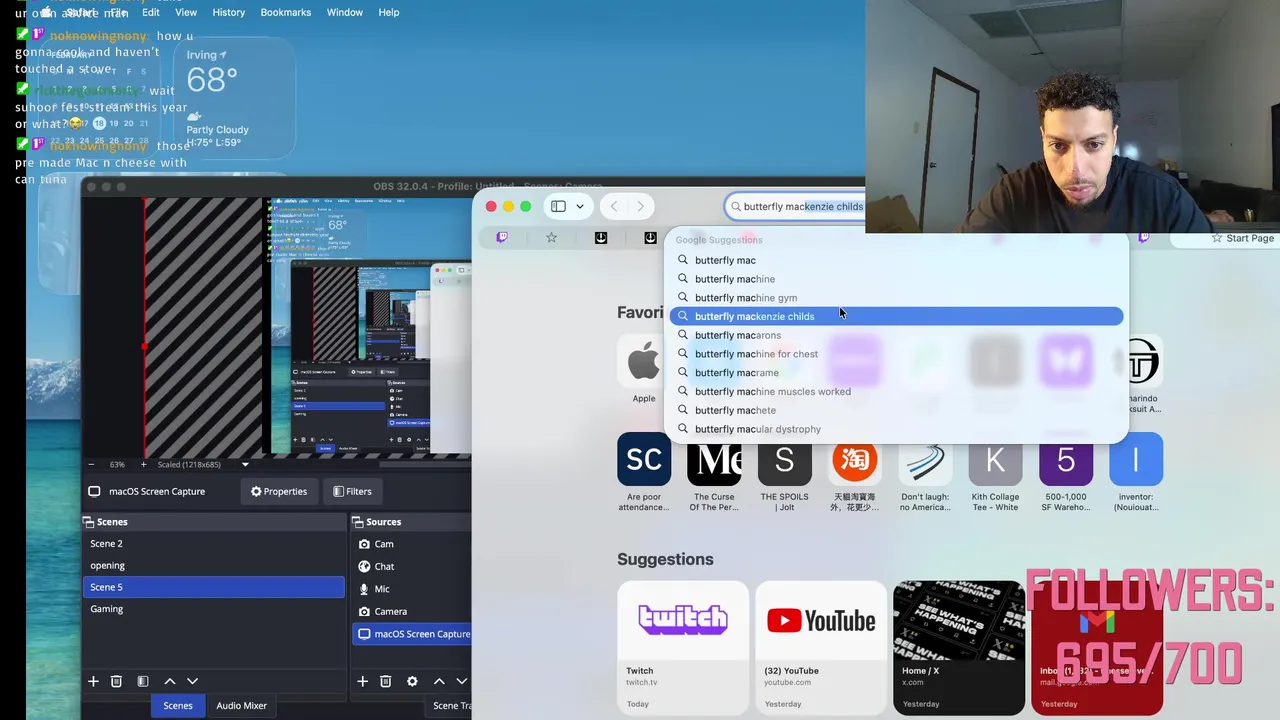Open the View menu

click(x=186, y=12)
